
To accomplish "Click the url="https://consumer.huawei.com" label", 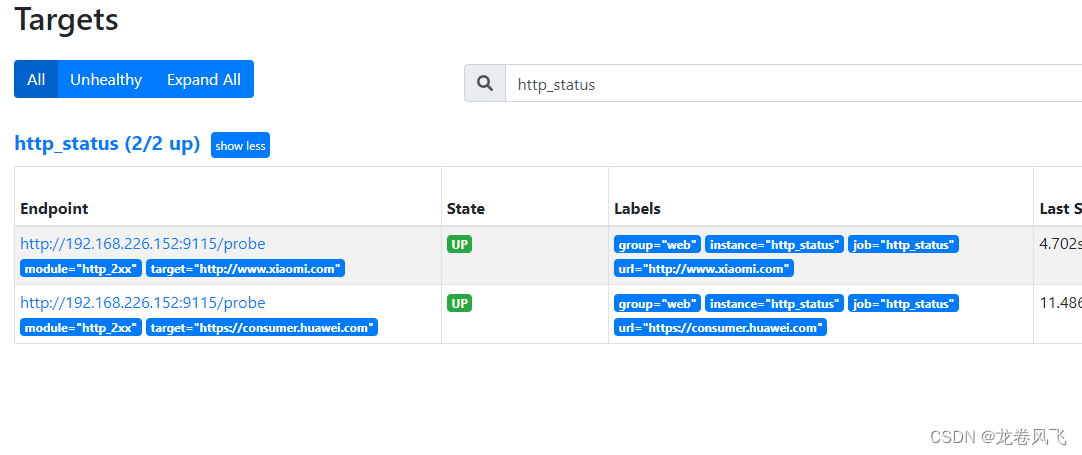I will point(720,327).
